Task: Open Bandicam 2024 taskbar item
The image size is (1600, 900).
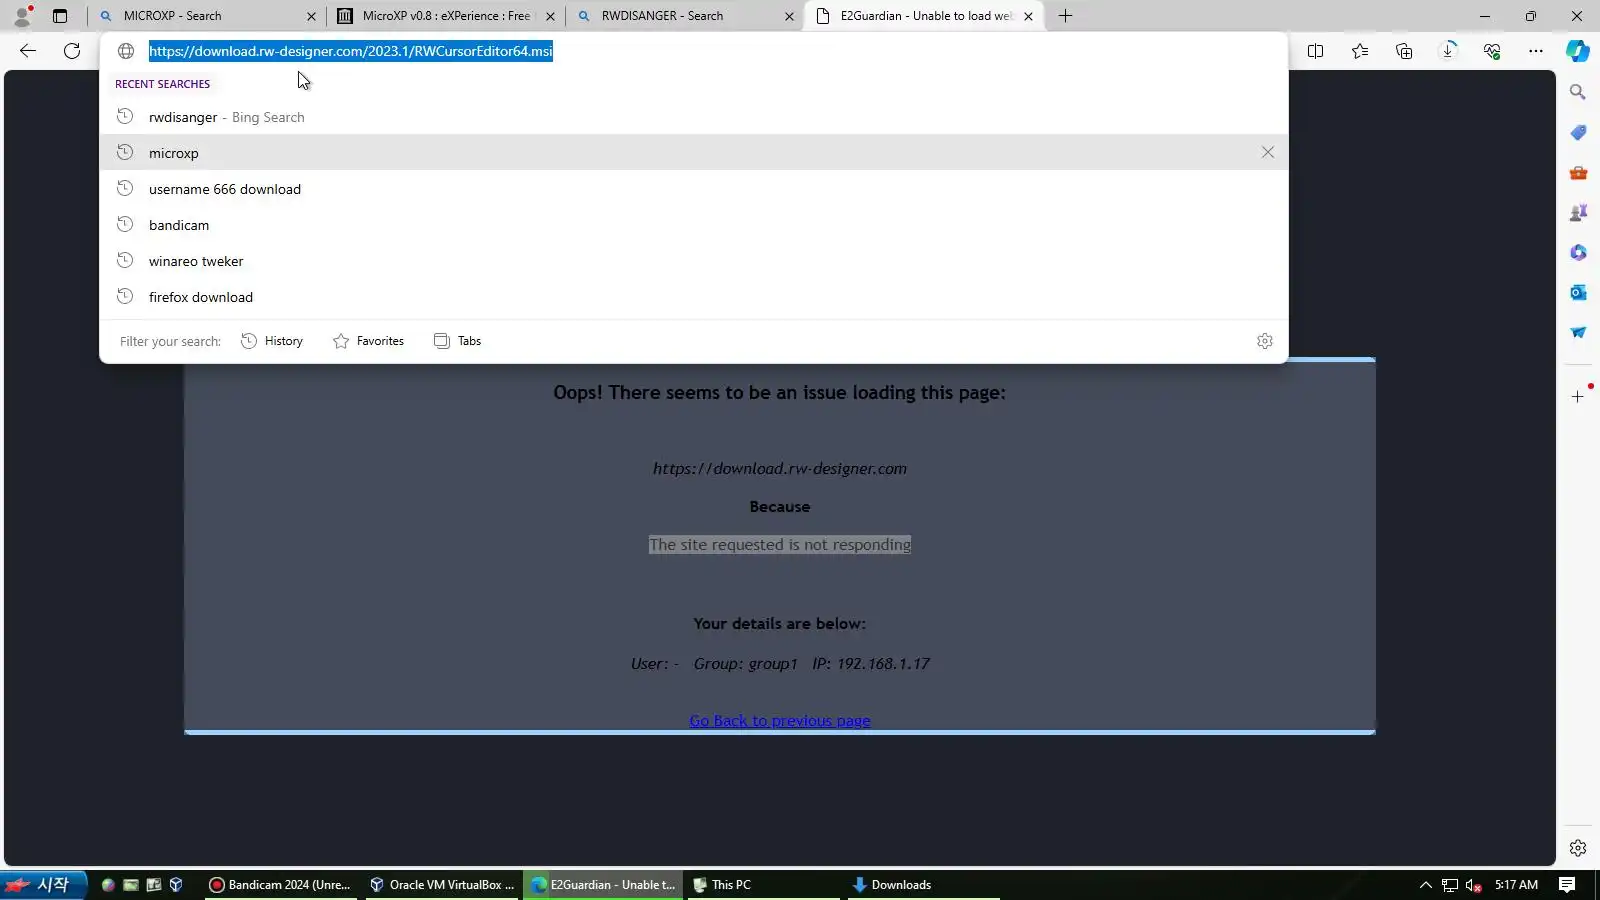Action: click(x=280, y=885)
